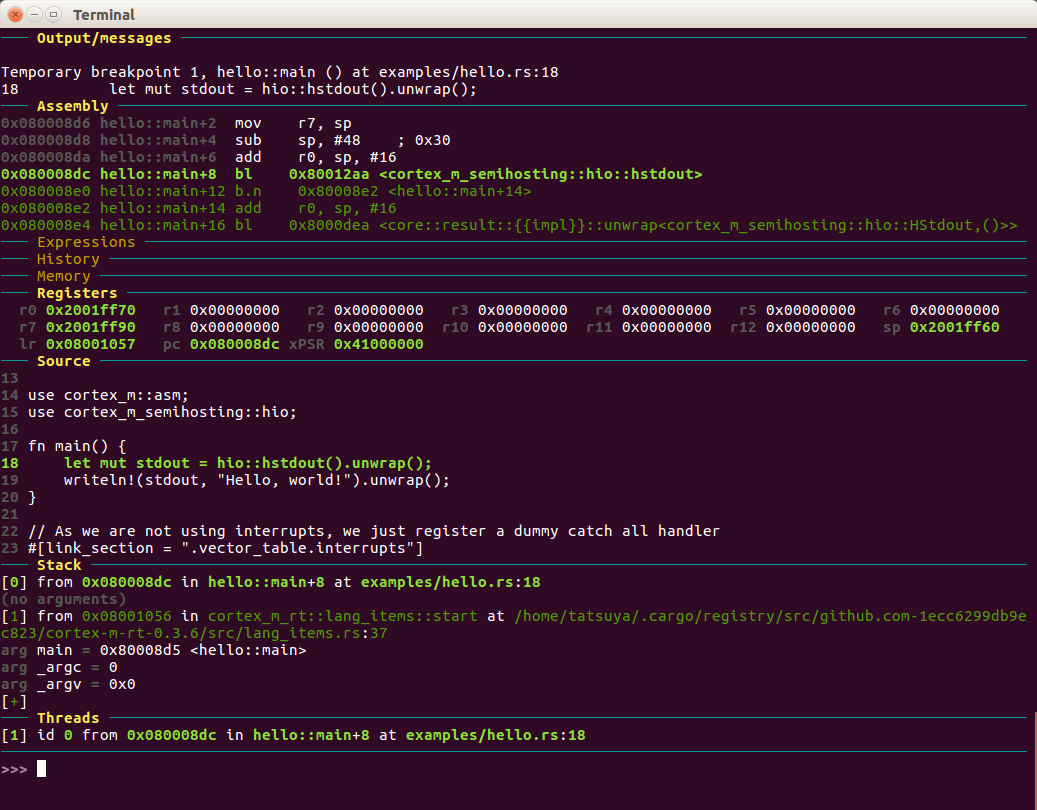Select stack frame [0] hello::main+8
The width and height of the screenshot is (1037, 810).
(200, 582)
